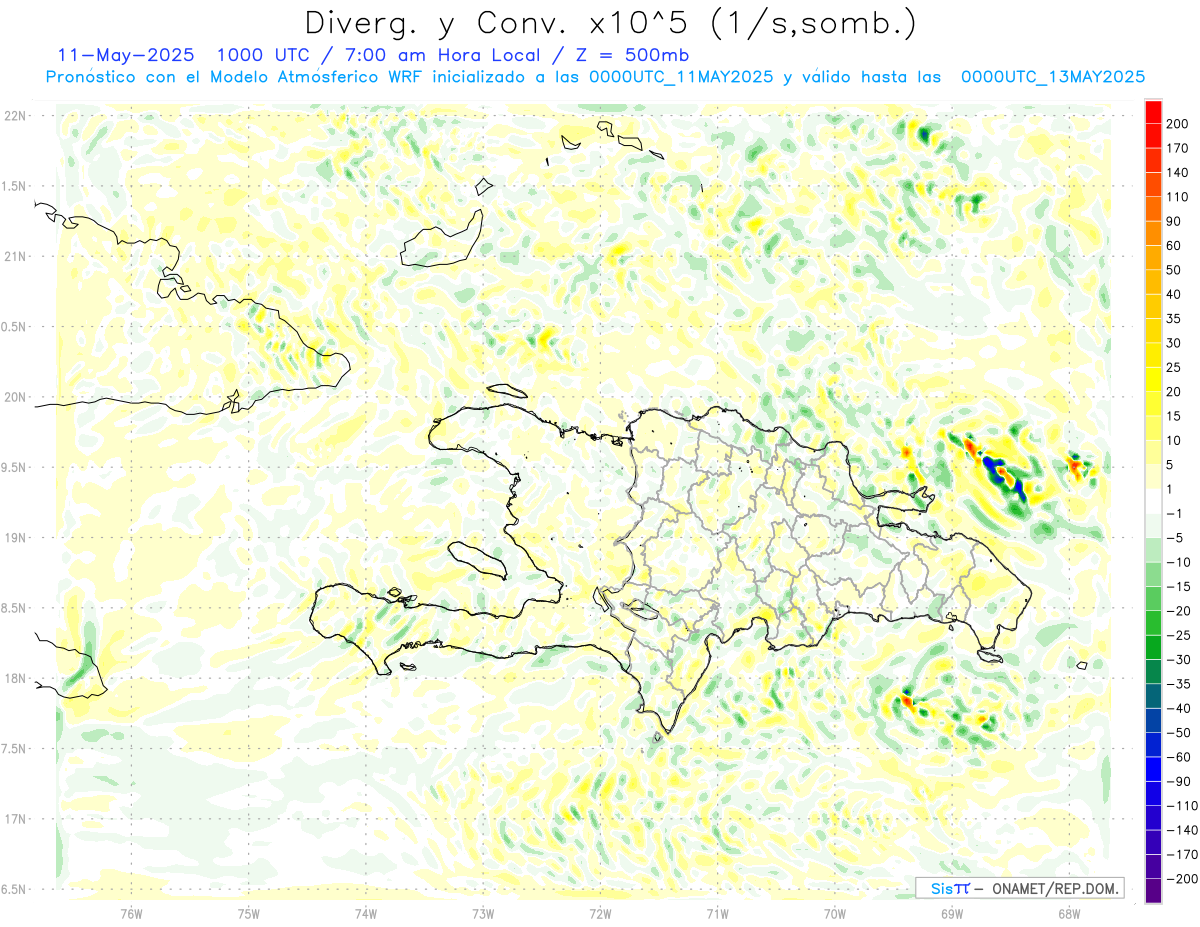The width and height of the screenshot is (1200, 927).
Task: Select the -30 colorbar value
Action: [1177, 660]
